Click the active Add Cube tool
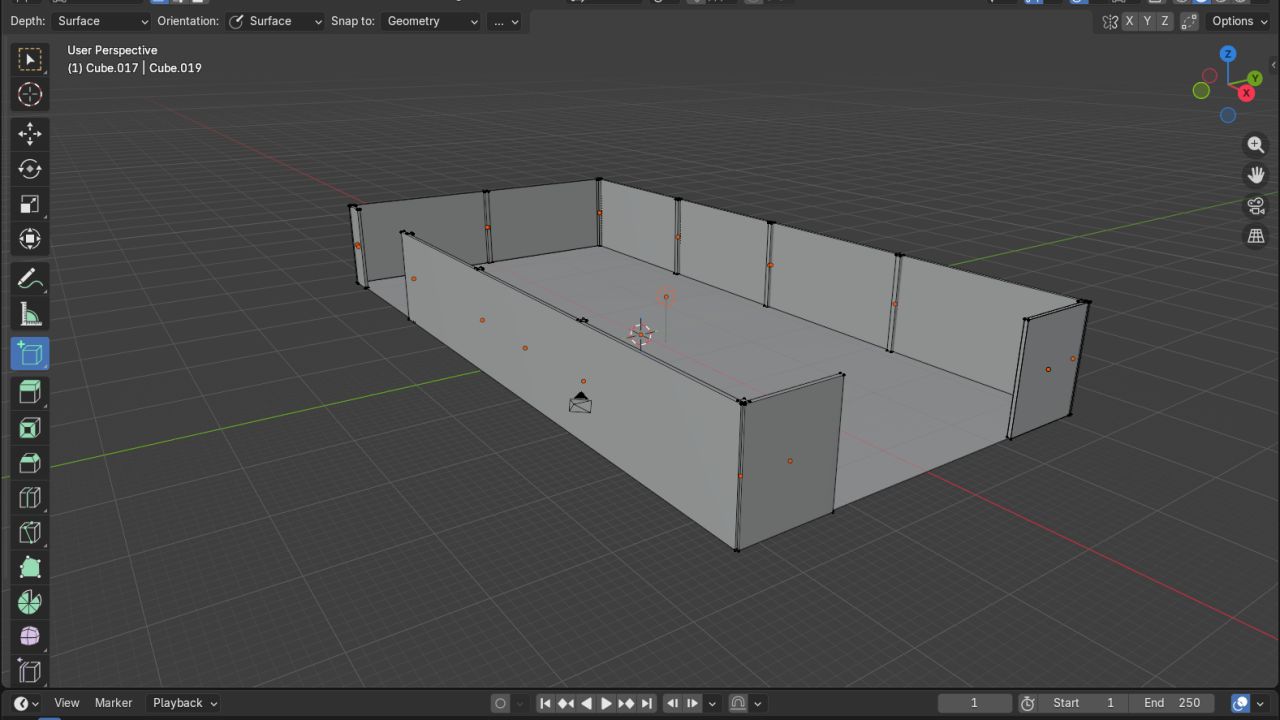The width and height of the screenshot is (1280, 720). [30, 354]
